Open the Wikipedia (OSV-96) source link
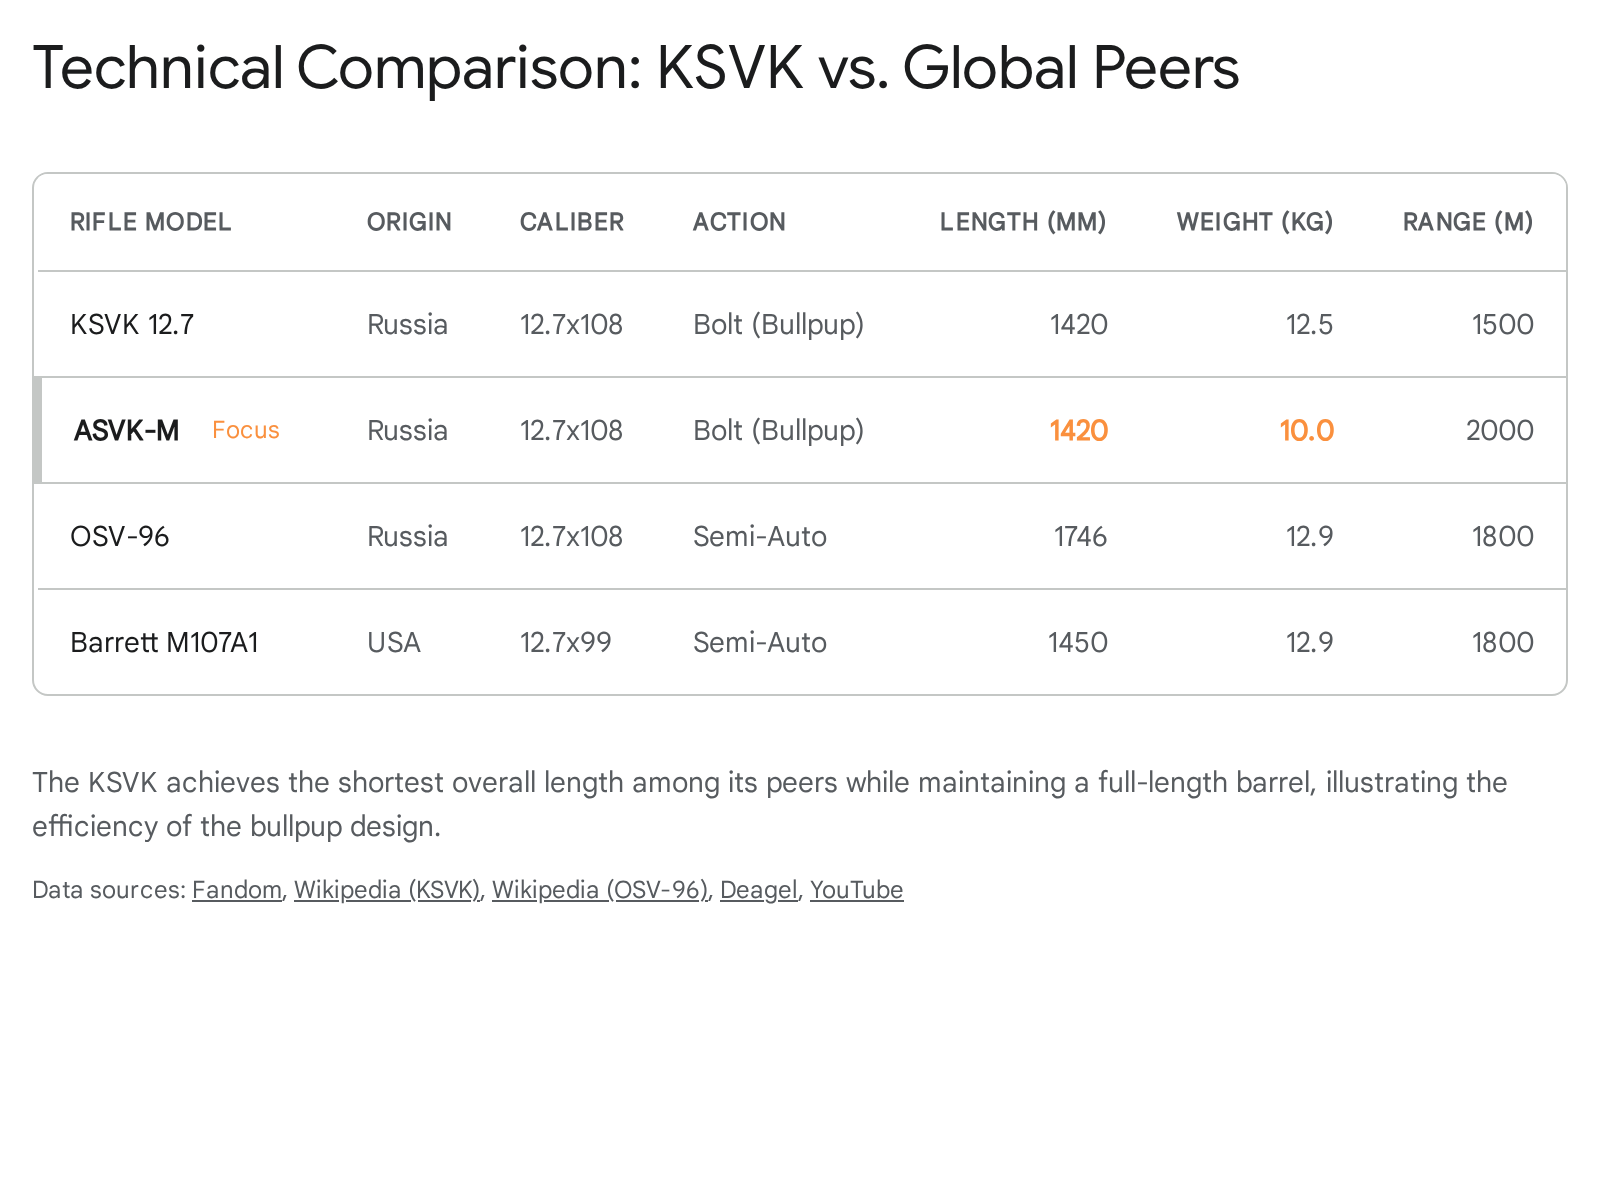 [600, 890]
